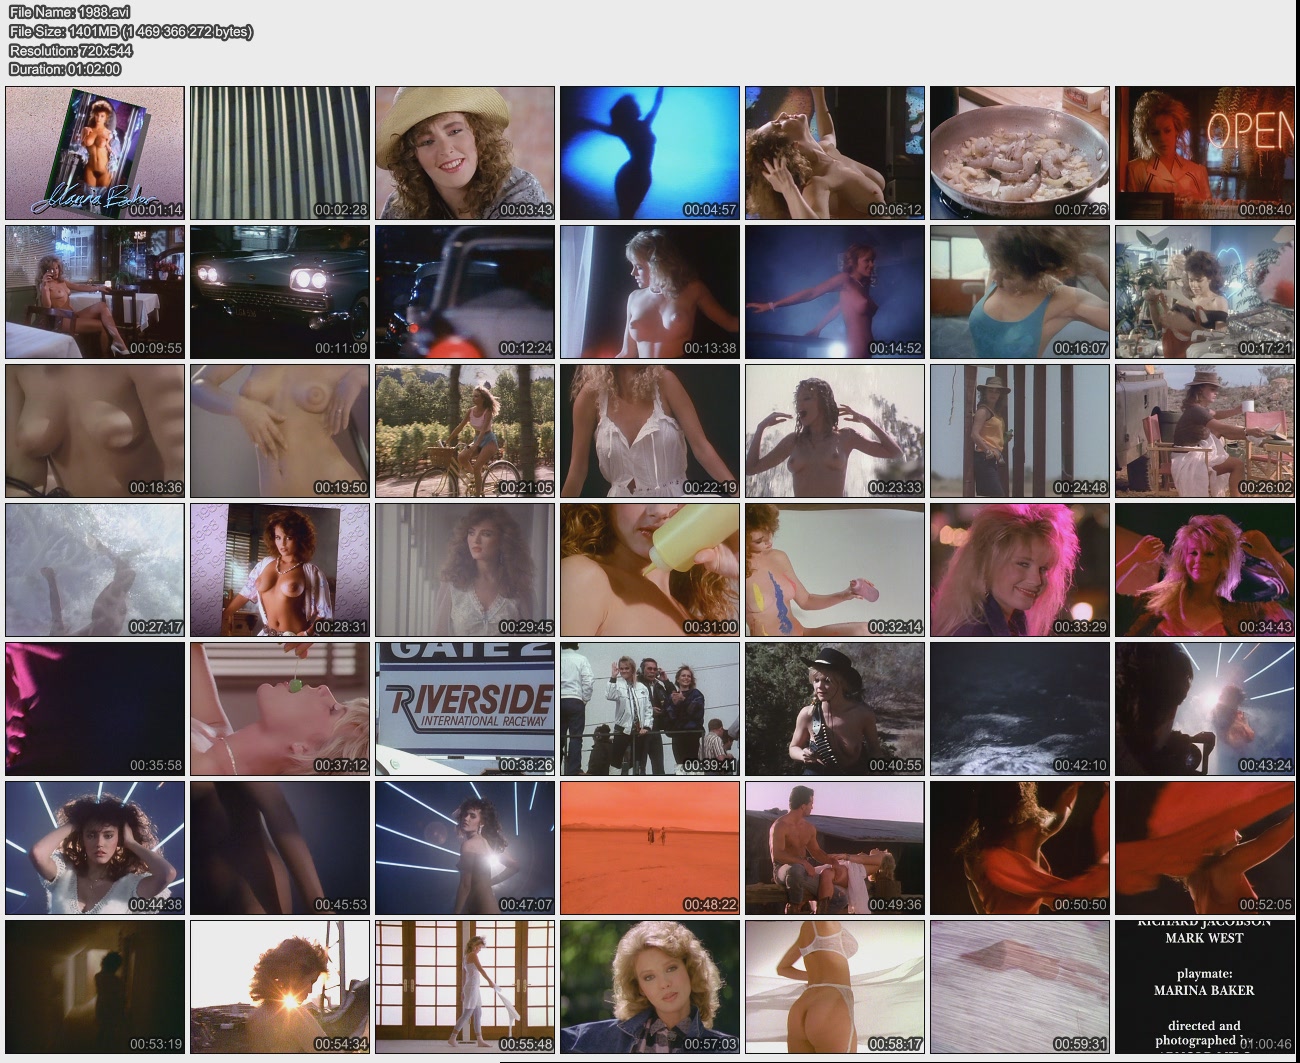1300x1063 pixels.
Task: Click the File Name 1988.avi text
Action: (x=69, y=12)
